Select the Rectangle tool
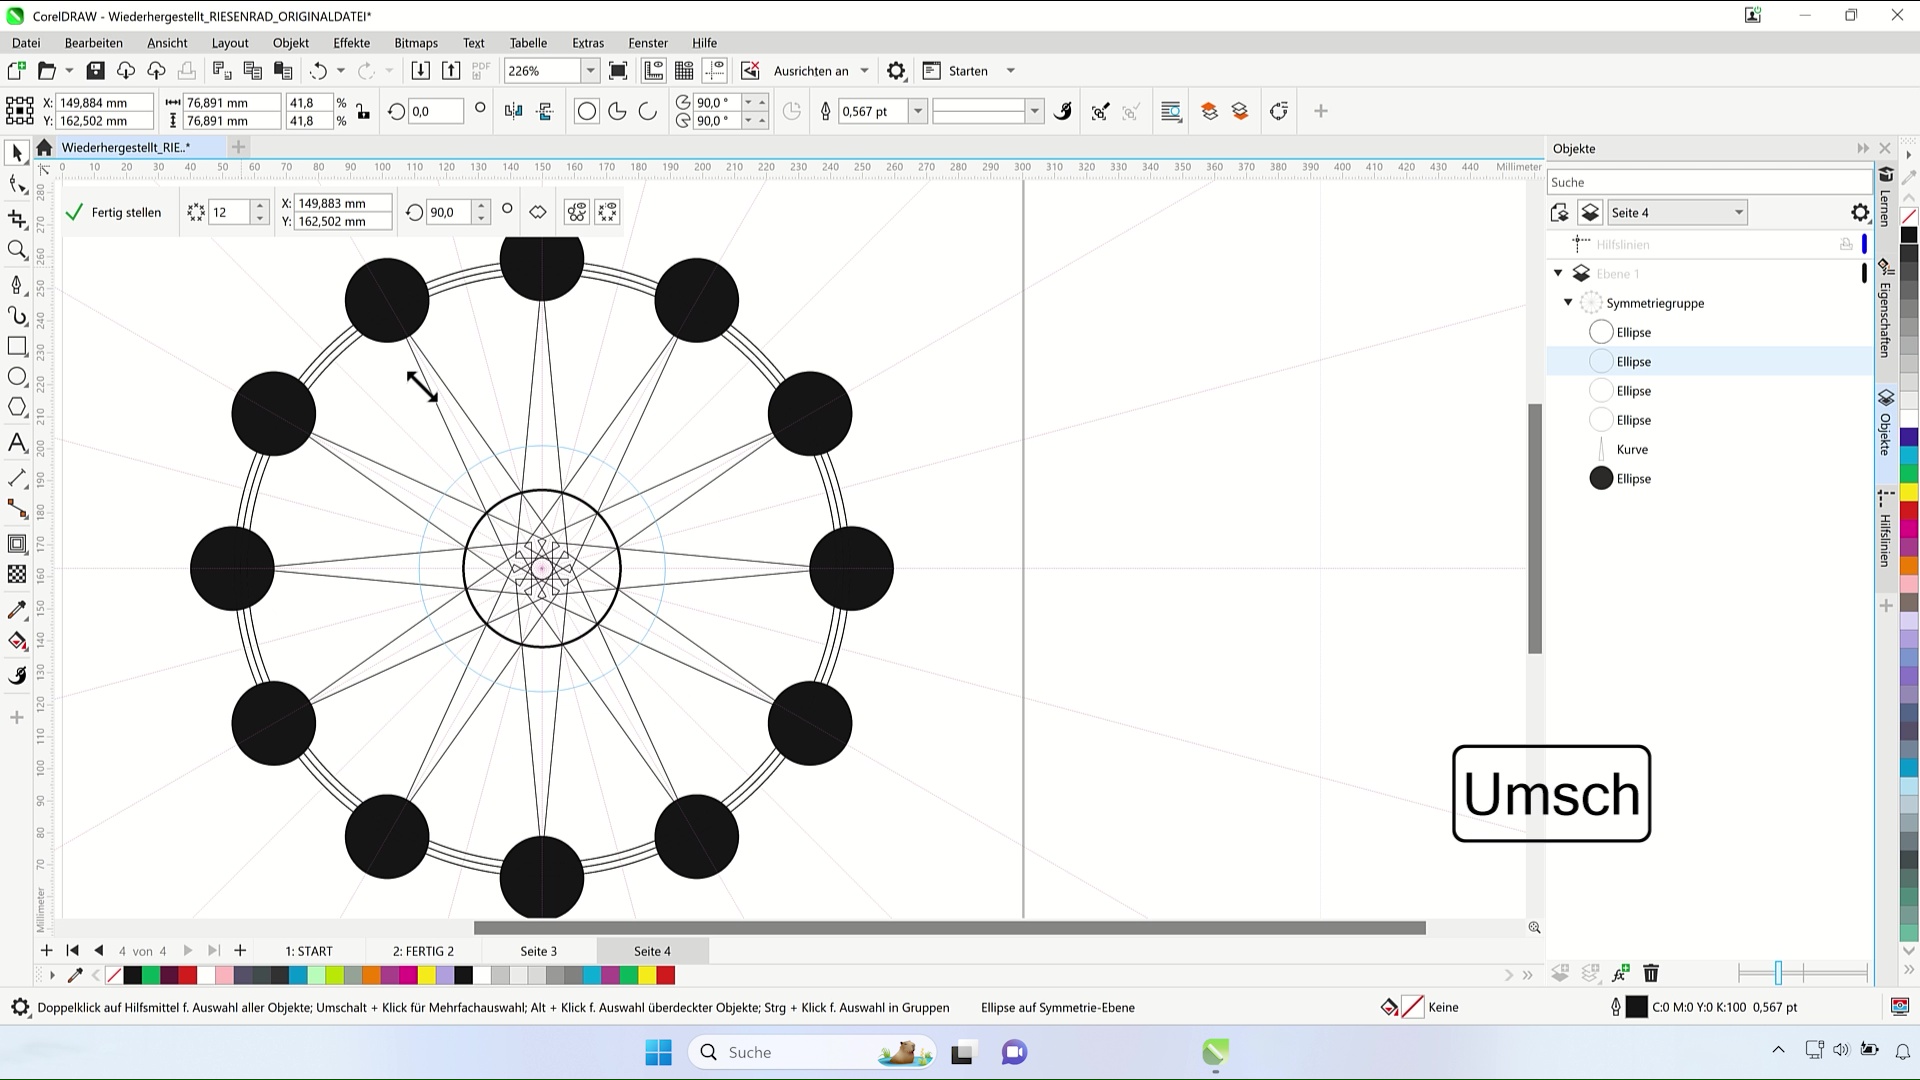Image resolution: width=1920 pixels, height=1080 pixels. [x=17, y=346]
